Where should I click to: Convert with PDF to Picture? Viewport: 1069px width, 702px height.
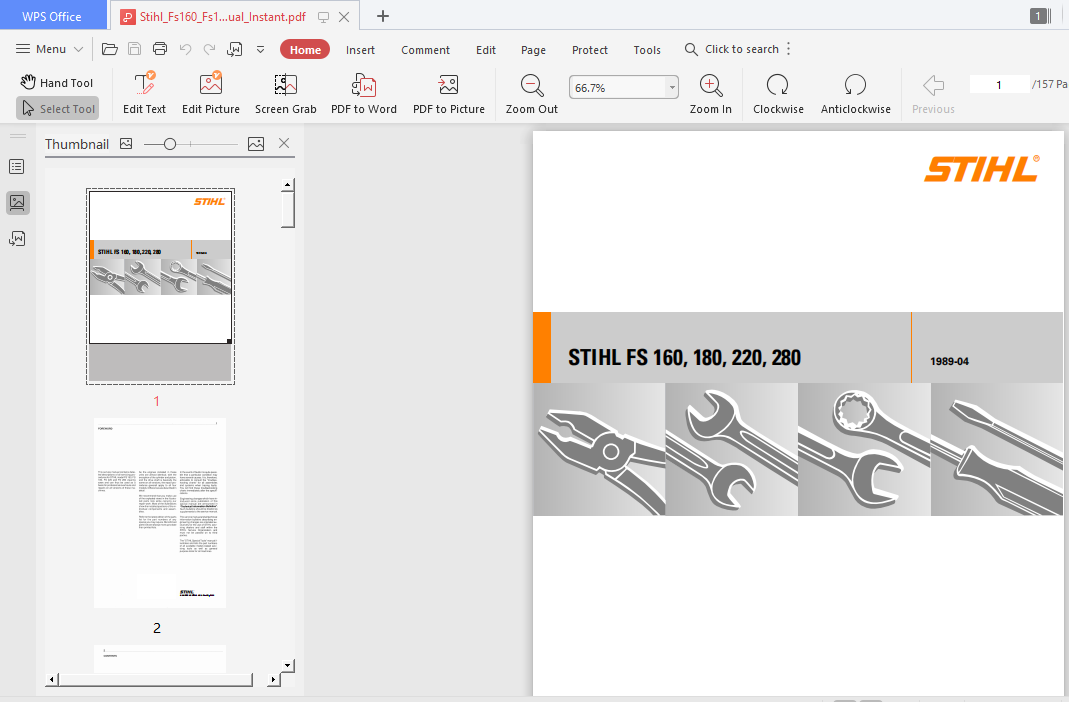click(x=449, y=93)
